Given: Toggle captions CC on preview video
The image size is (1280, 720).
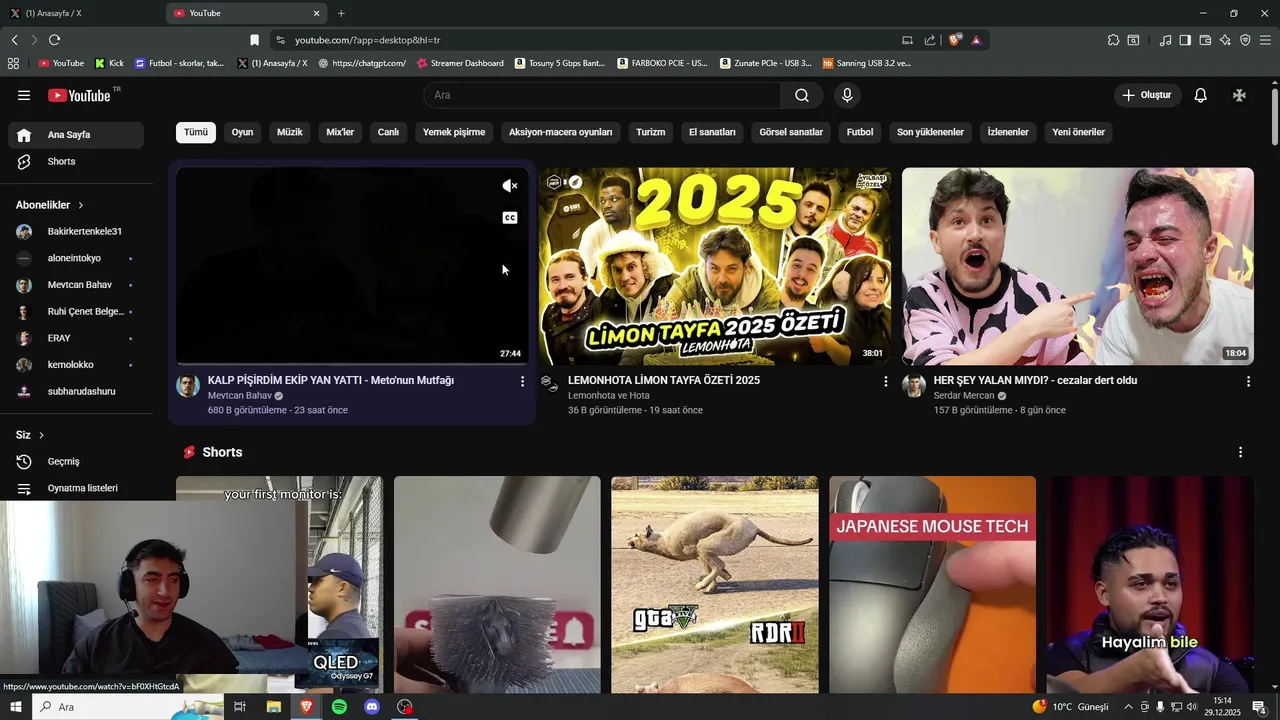Looking at the screenshot, I should pyautogui.click(x=510, y=218).
